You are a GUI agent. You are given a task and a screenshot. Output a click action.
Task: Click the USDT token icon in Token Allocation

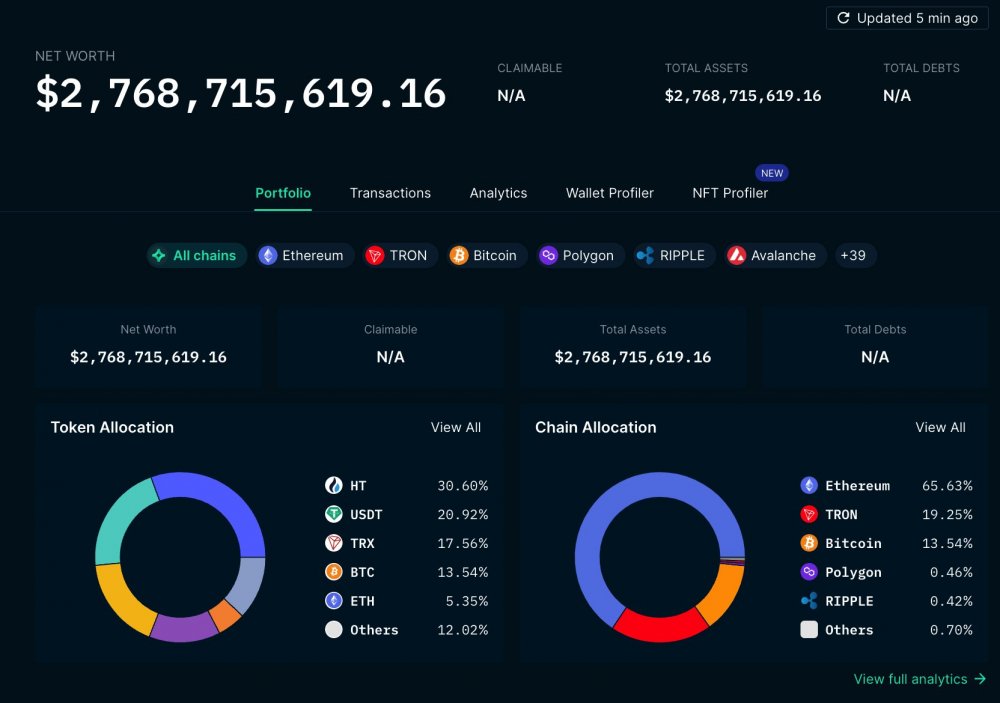[x=334, y=514]
